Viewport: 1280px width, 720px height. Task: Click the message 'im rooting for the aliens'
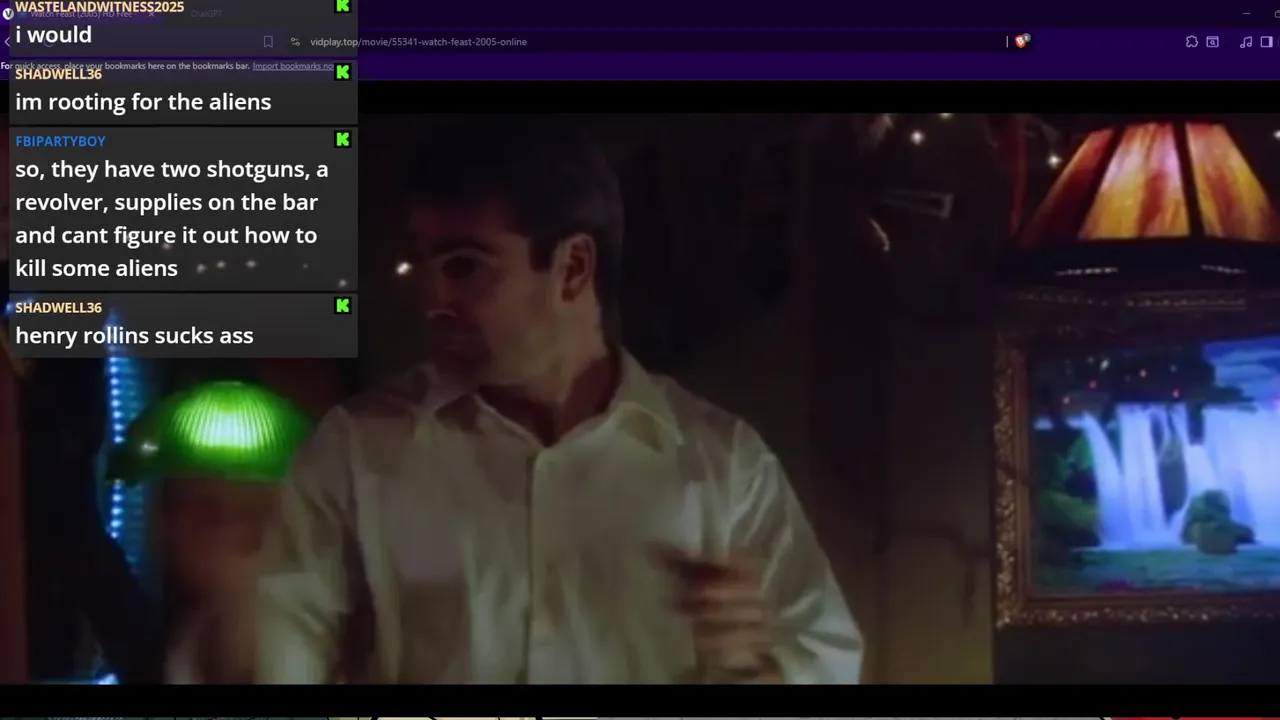(x=143, y=102)
